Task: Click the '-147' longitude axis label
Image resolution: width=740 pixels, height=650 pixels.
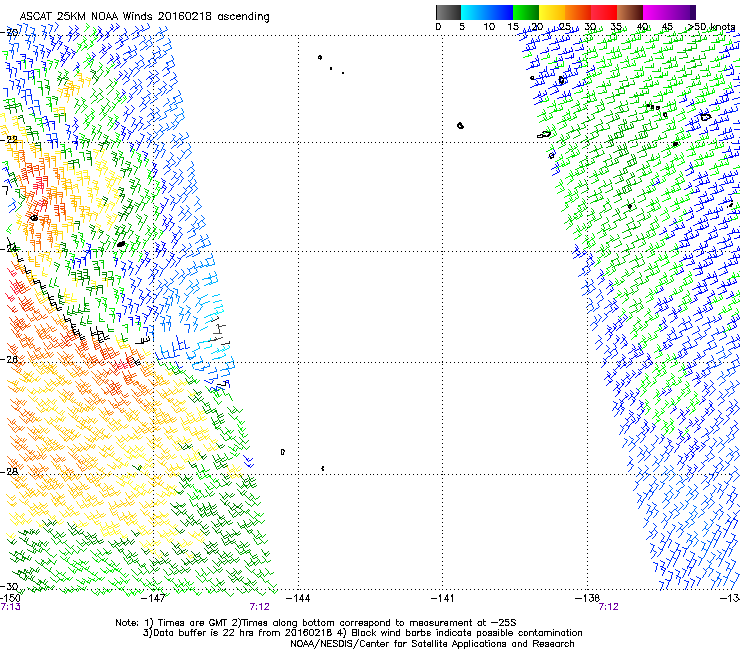Action: coord(154,598)
